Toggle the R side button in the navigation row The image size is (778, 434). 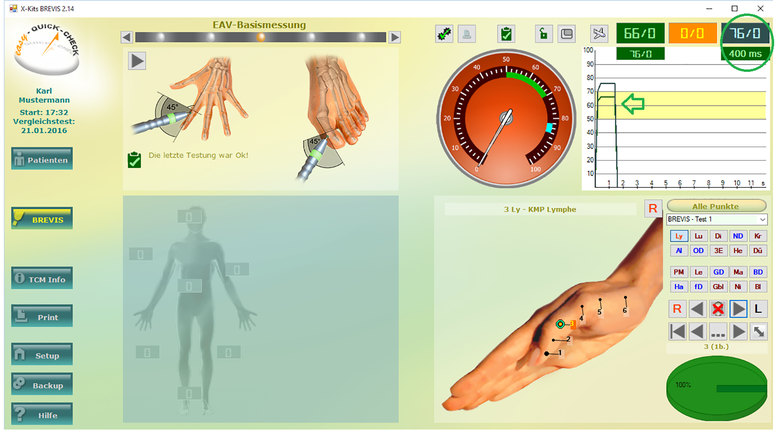point(677,309)
